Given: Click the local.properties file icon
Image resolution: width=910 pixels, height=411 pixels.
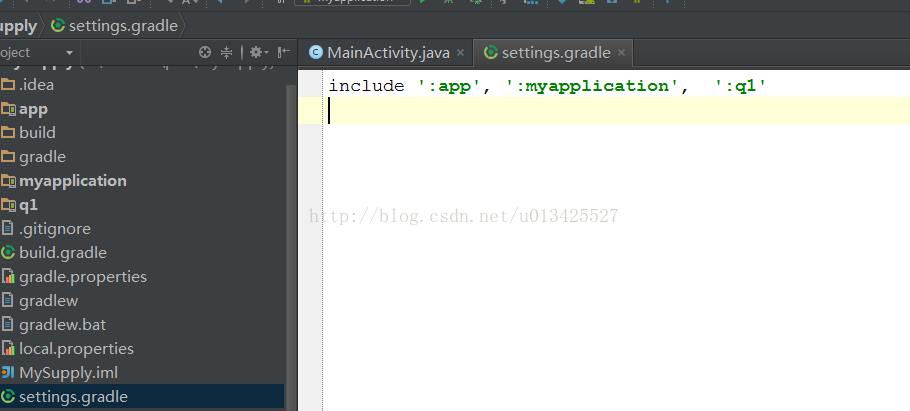Looking at the screenshot, I should pos(8,349).
